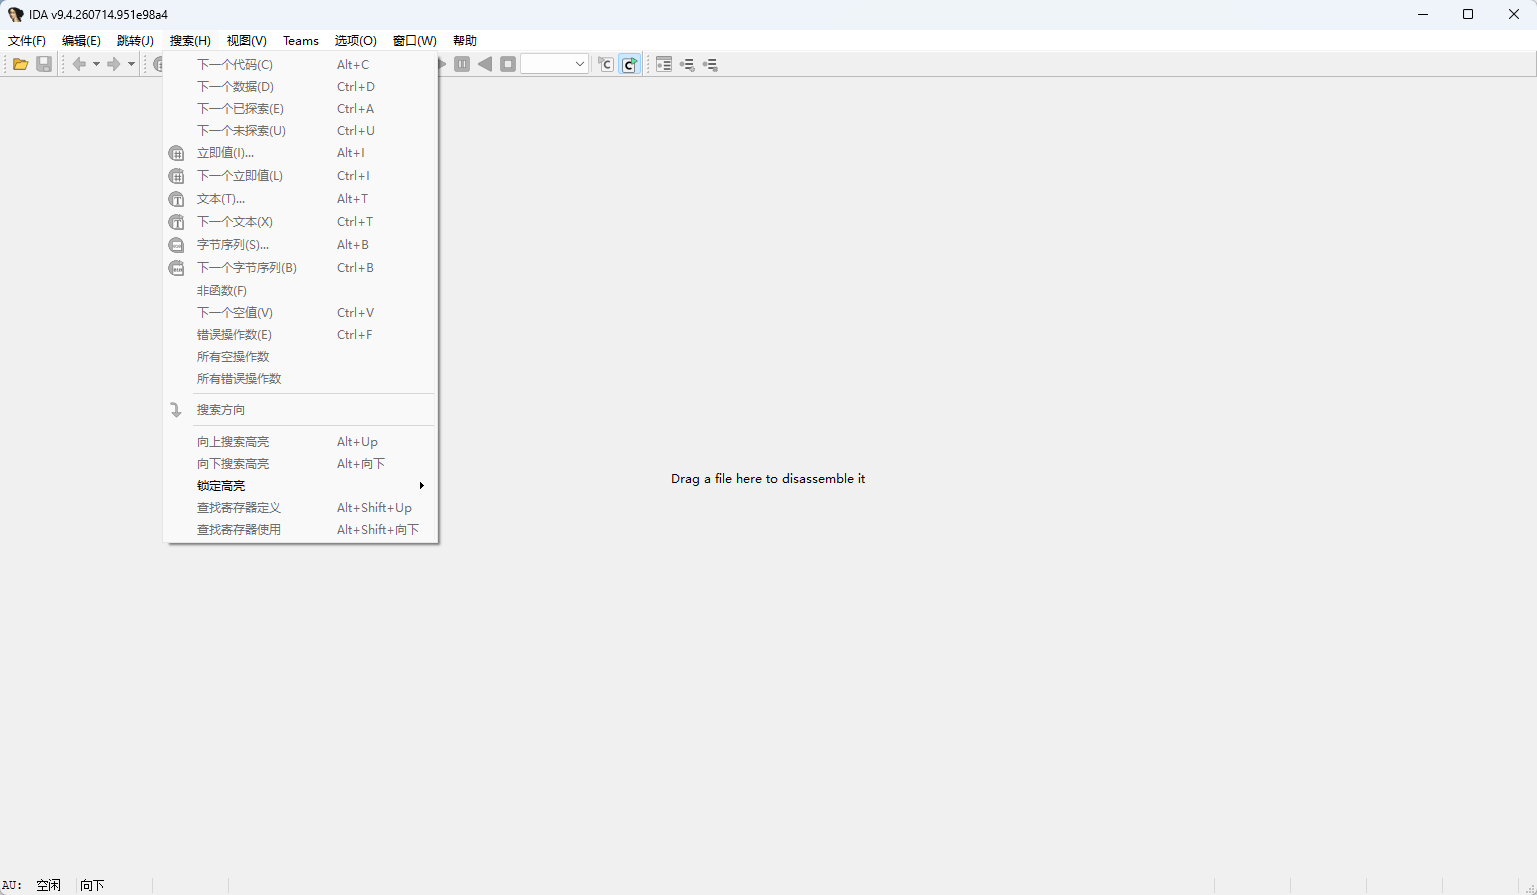Open the 窗口(W) menu
The width and height of the screenshot is (1537, 895).
tap(415, 41)
